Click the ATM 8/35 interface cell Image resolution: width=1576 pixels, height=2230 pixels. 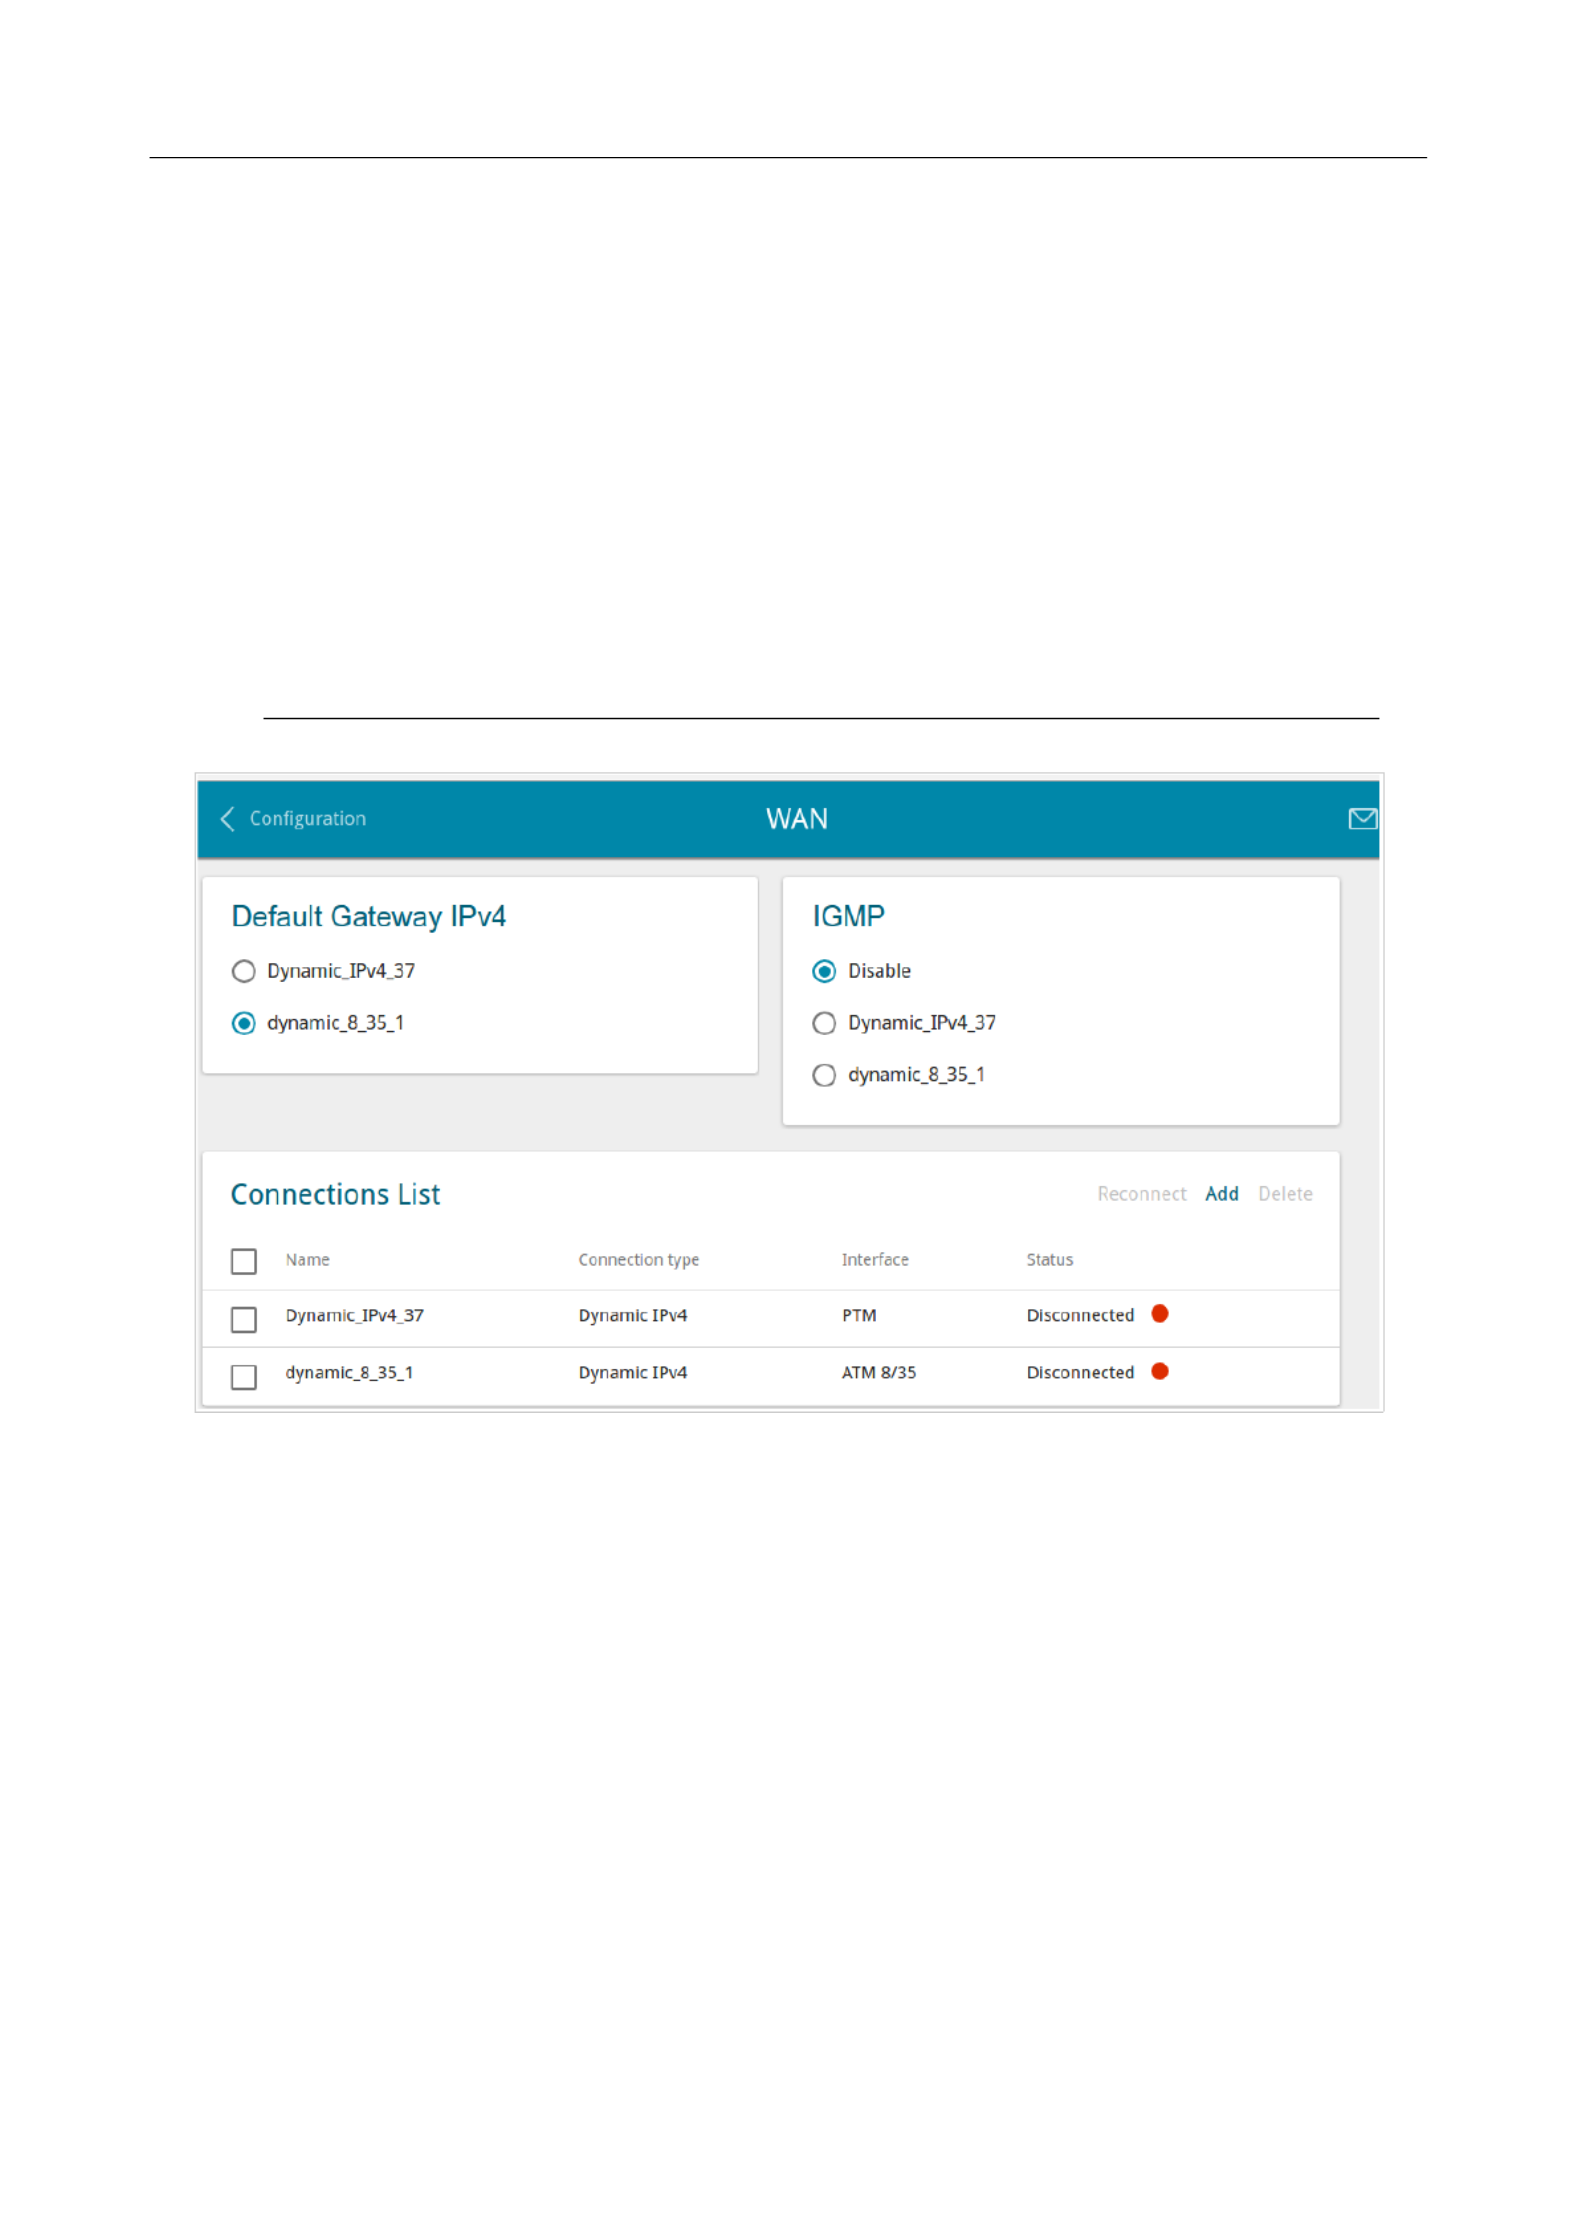pyautogui.click(x=878, y=1373)
